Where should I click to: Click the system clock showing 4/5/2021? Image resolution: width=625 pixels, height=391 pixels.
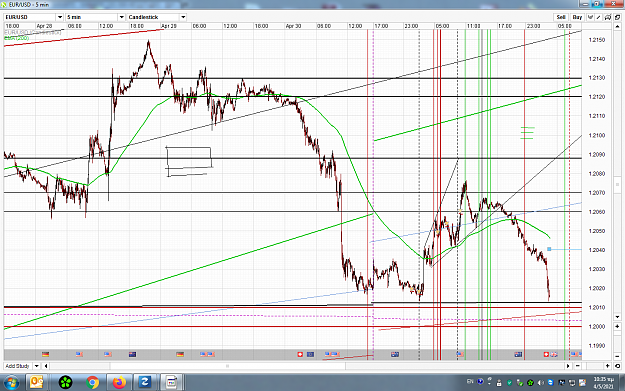pos(603,383)
